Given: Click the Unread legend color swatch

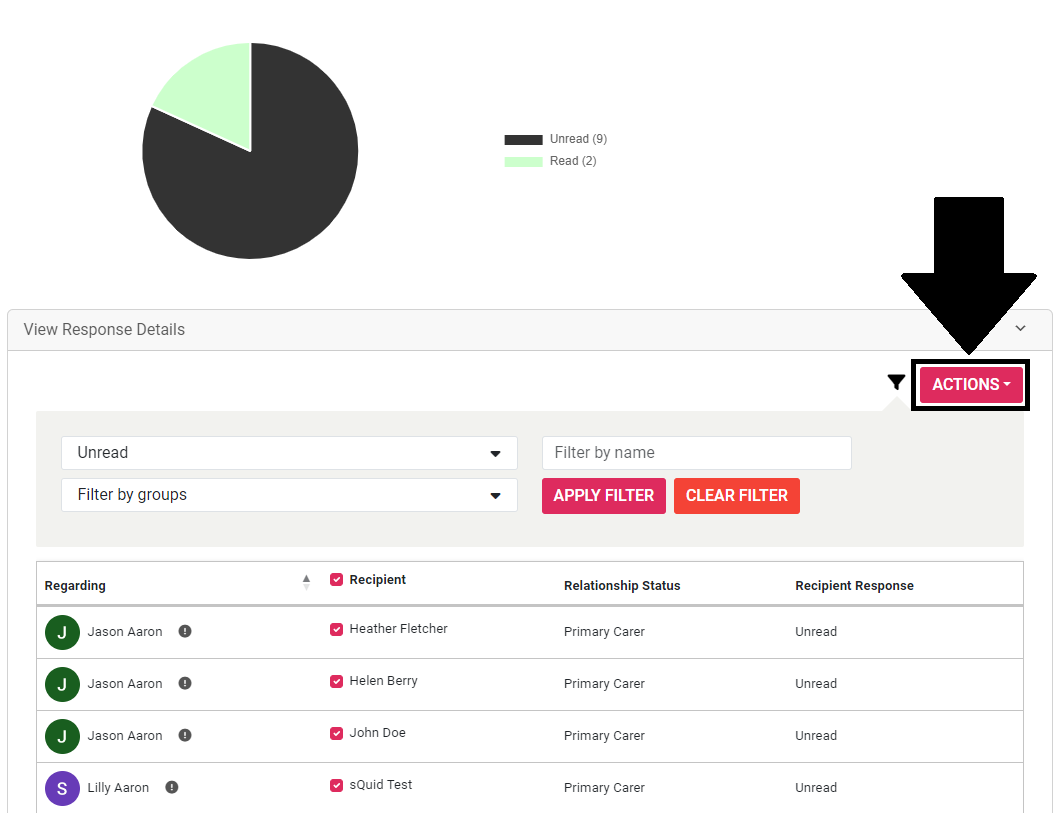Looking at the screenshot, I should pyautogui.click(x=523, y=140).
